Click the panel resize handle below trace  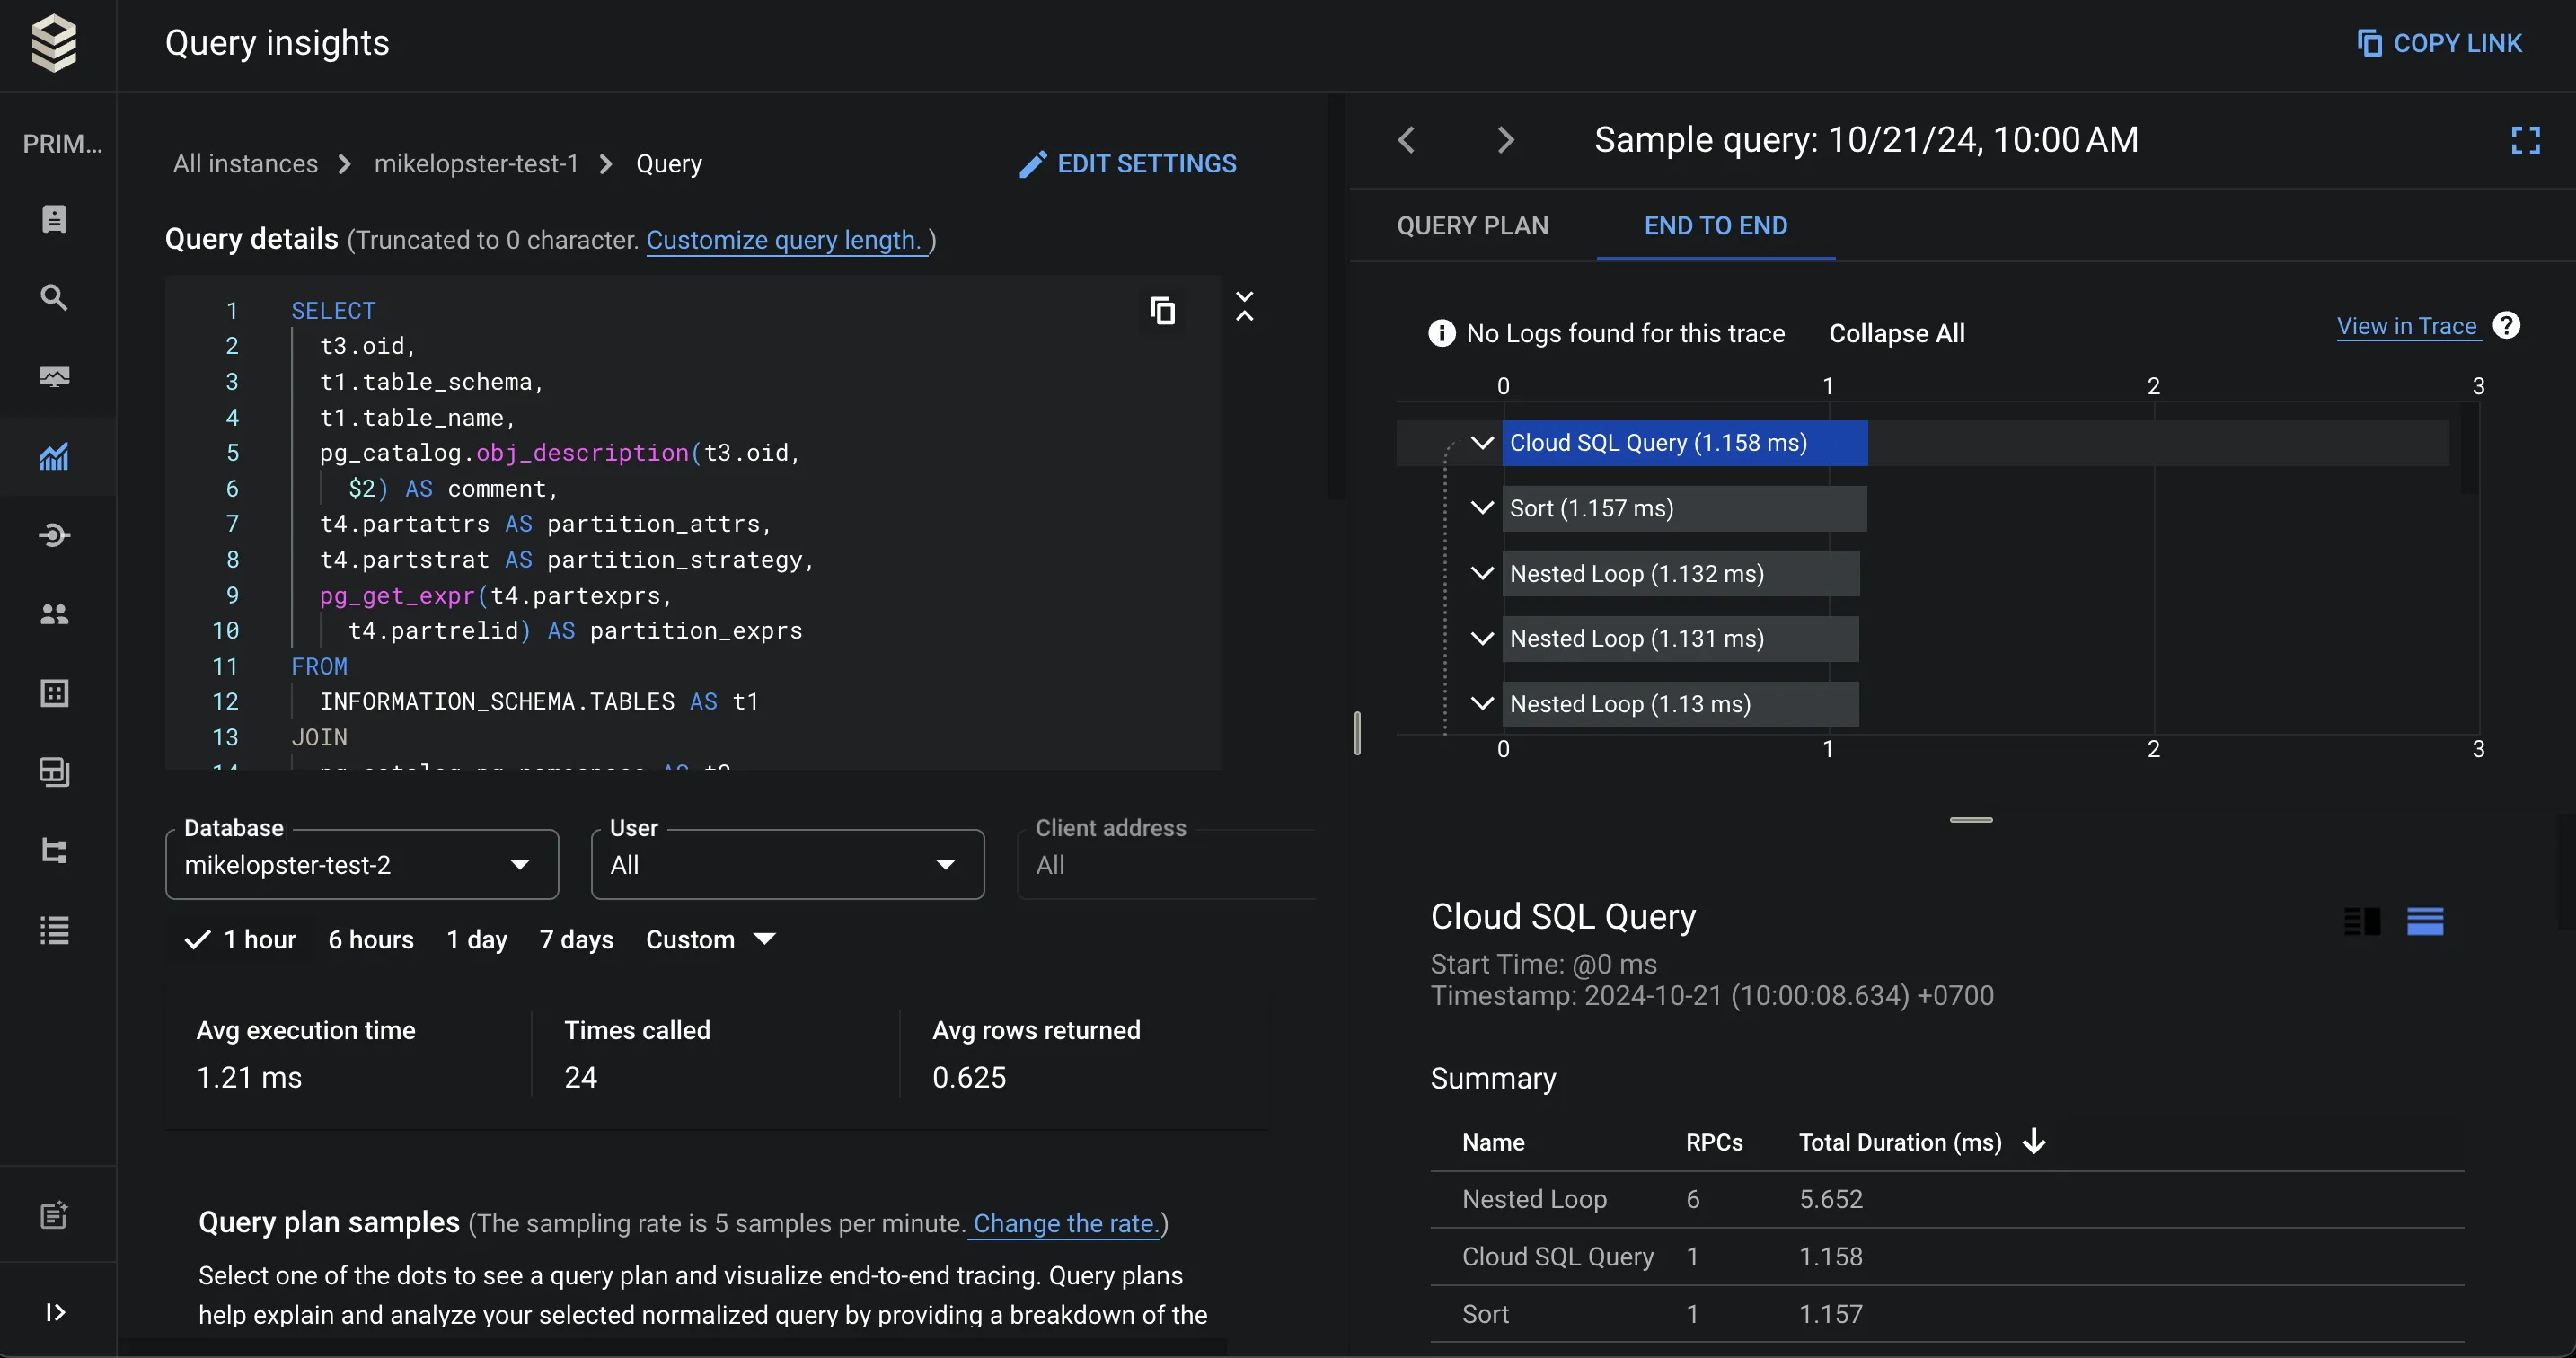tap(1970, 820)
